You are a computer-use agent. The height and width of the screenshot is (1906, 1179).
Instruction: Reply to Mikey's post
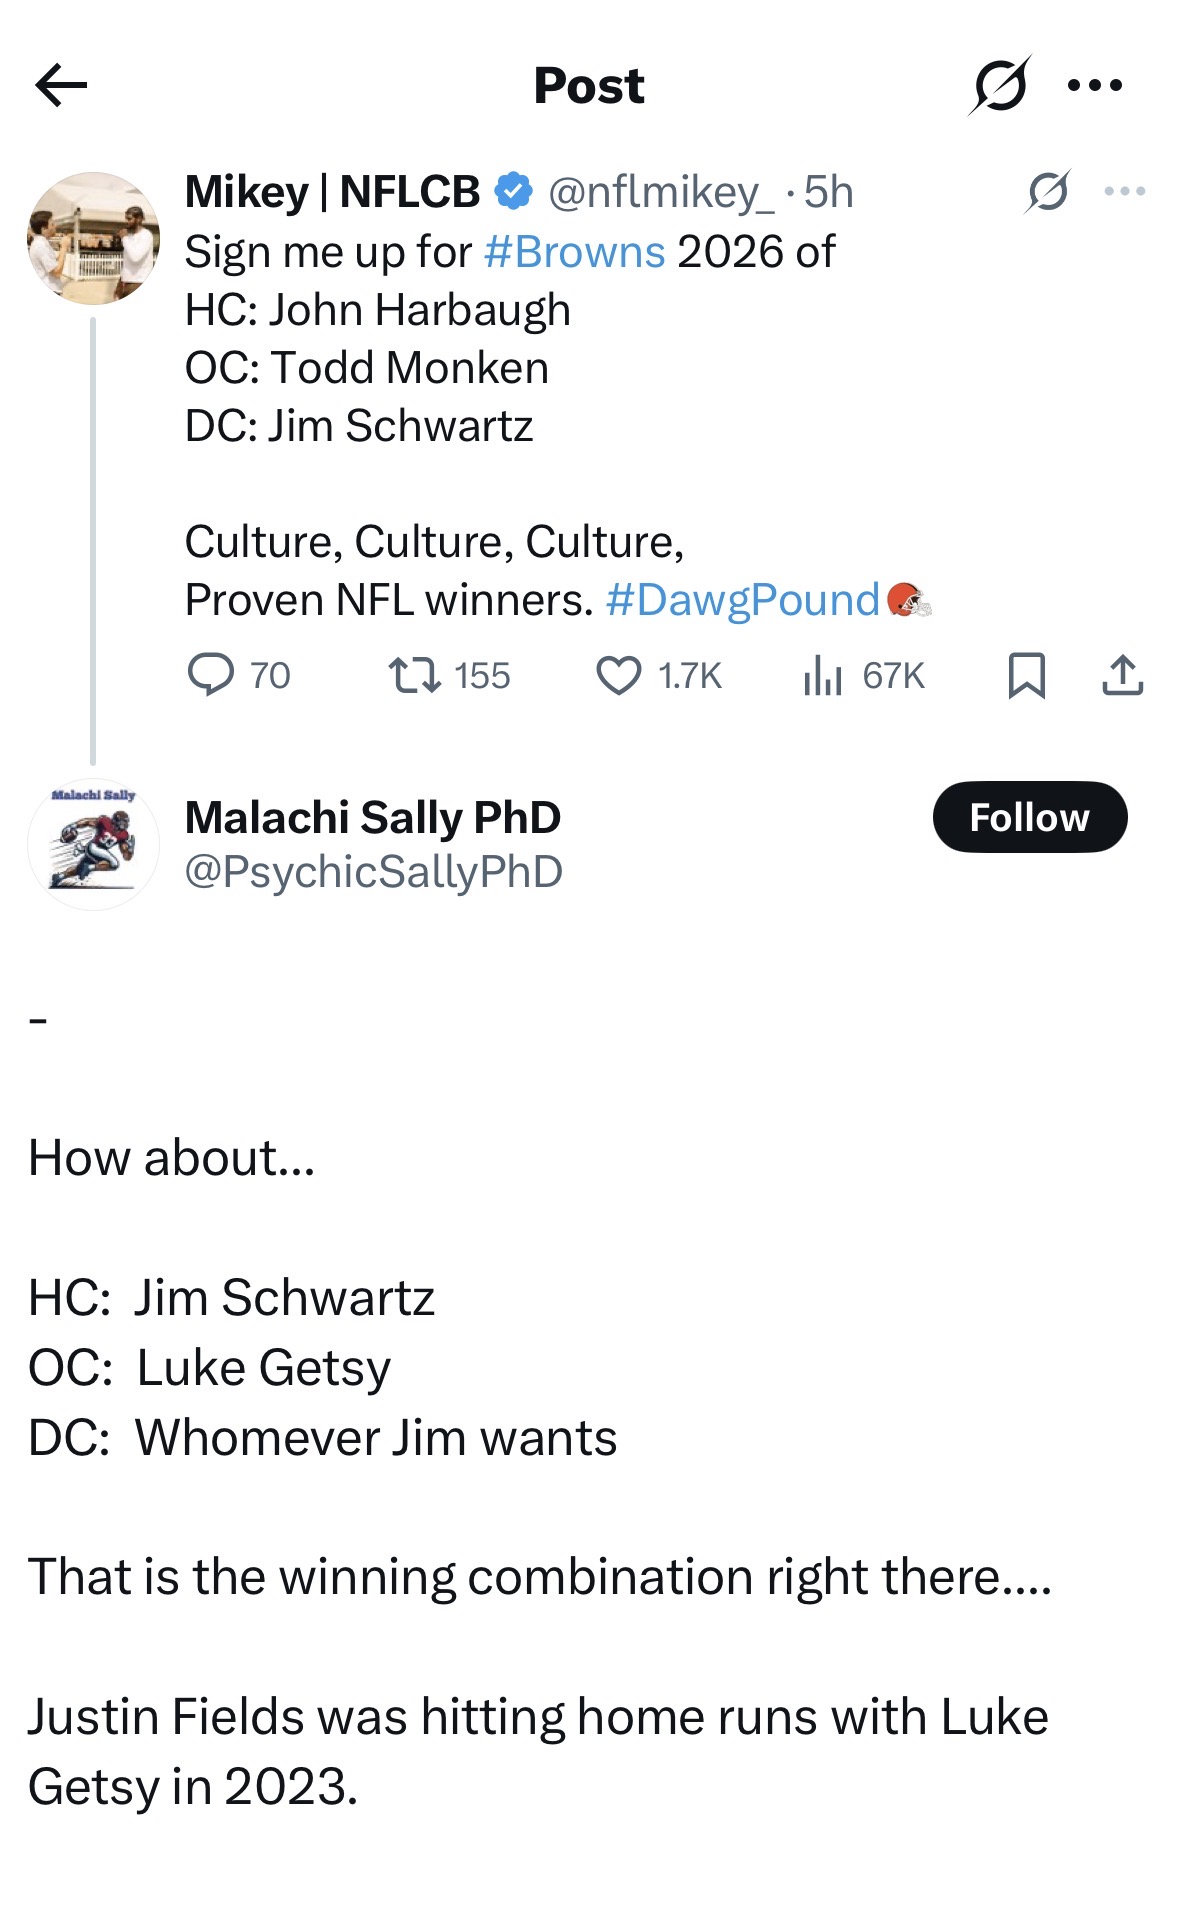click(x=211, y=675)
